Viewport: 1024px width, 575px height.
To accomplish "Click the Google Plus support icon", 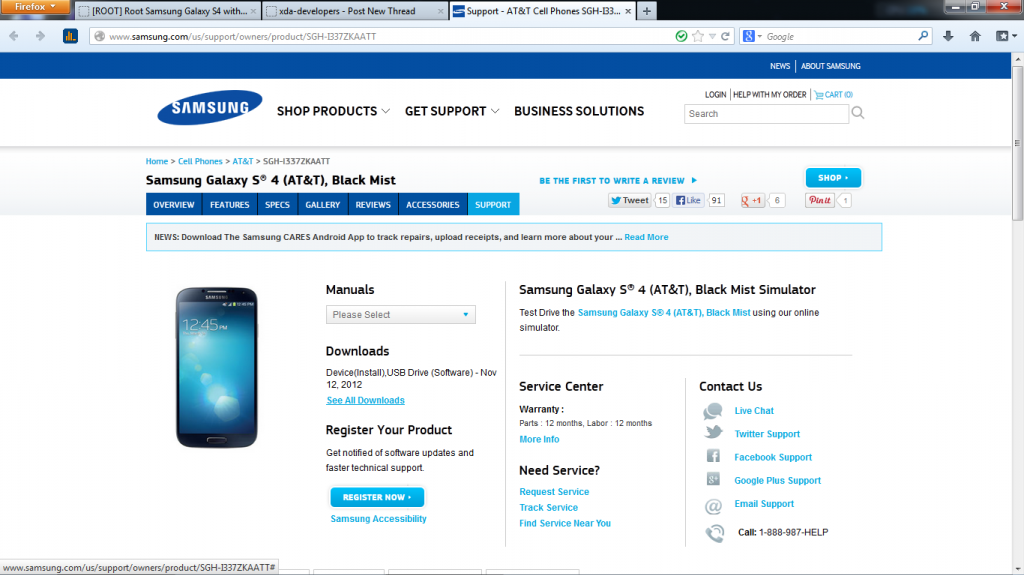I will 713,479.
